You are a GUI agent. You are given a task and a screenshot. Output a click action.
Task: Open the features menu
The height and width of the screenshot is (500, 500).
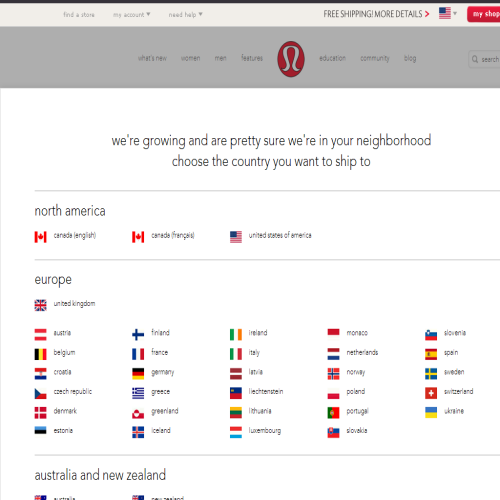pyautogui.click(x=252, y=58)
